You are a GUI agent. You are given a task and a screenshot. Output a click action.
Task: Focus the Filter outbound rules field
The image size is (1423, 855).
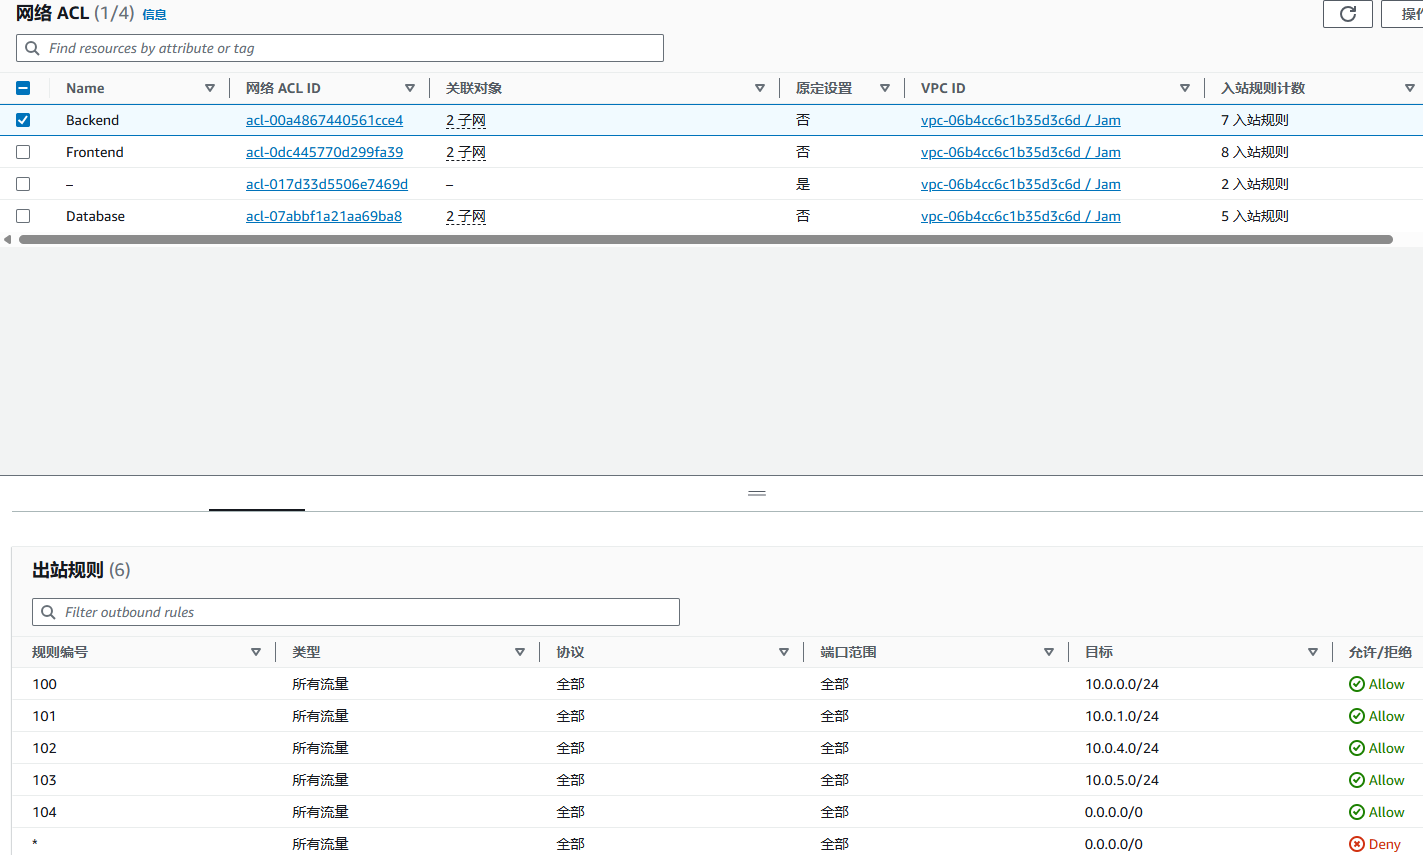click(356, 612)
